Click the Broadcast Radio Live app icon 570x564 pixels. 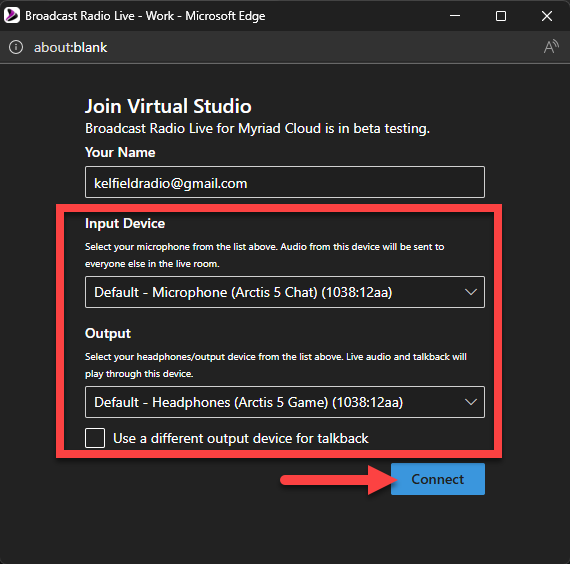click(12, 16)
